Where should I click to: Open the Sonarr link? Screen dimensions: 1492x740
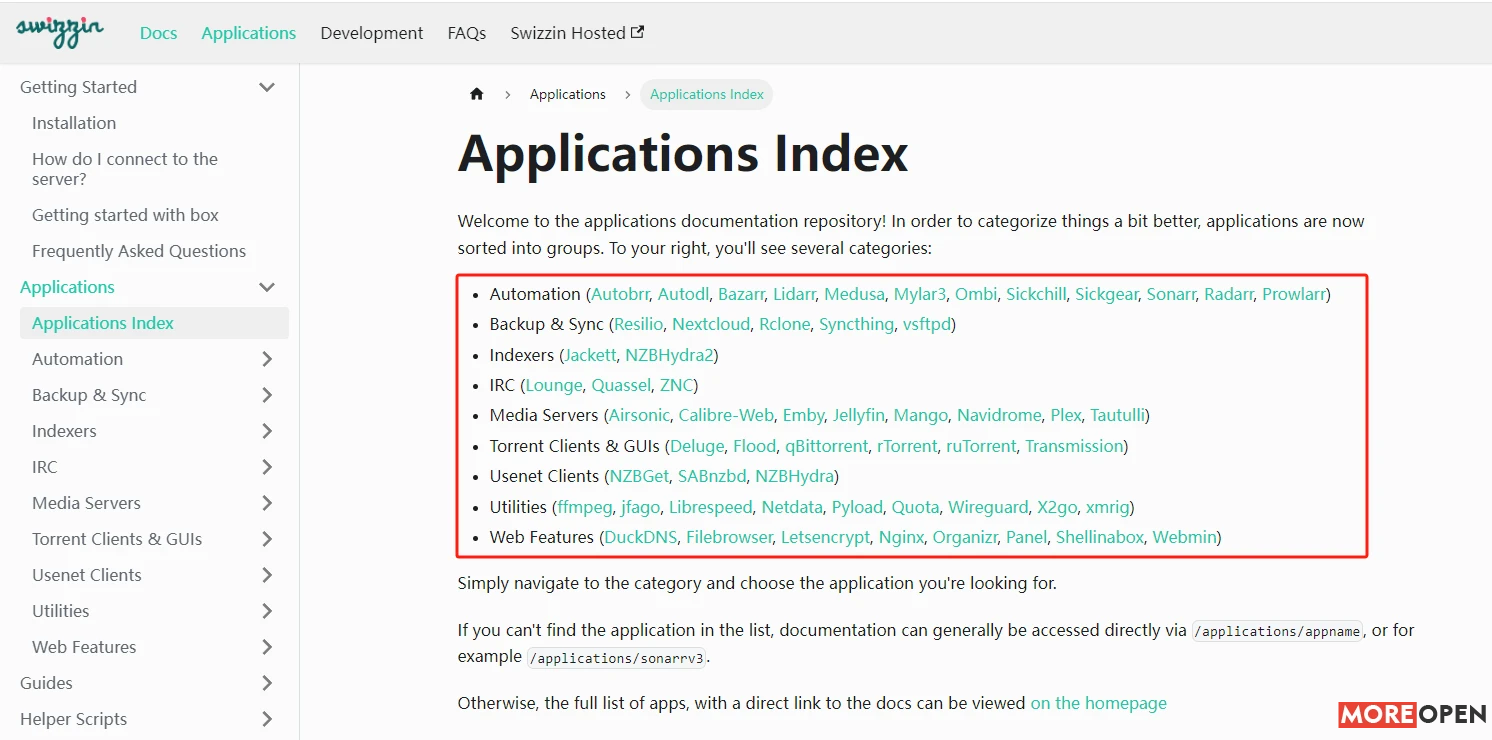(x=1171, y=294)
